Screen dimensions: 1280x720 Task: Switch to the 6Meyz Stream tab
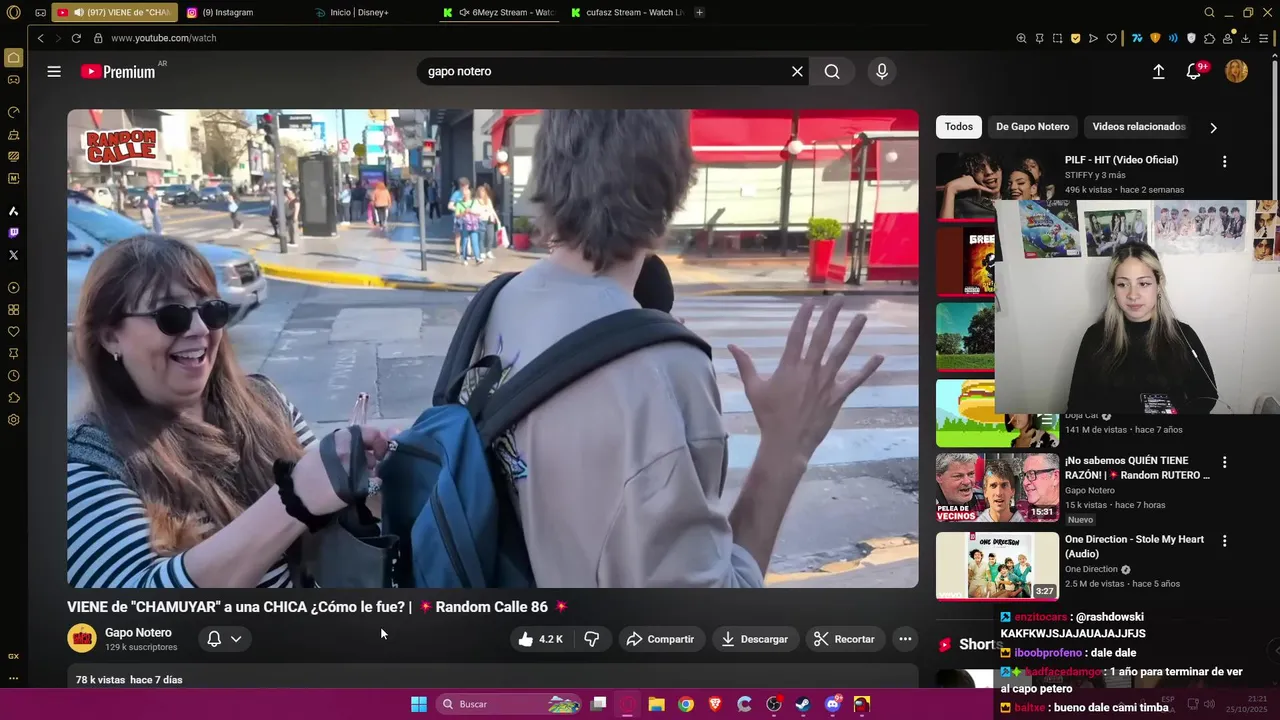tap(499, 13)
